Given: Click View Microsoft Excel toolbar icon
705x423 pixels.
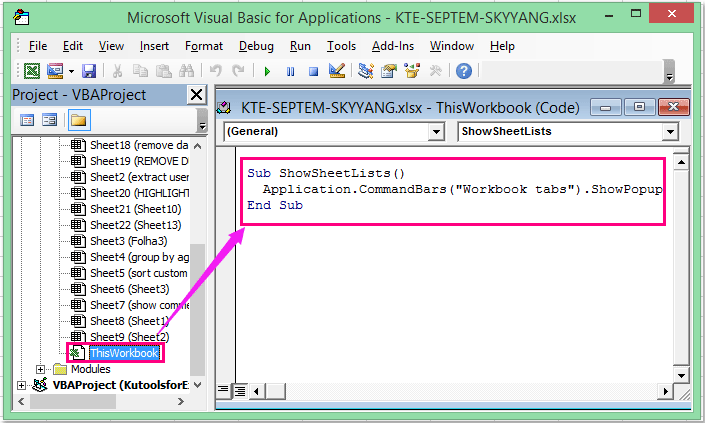Looking at the screenshot, I should [x=31, y=71].
